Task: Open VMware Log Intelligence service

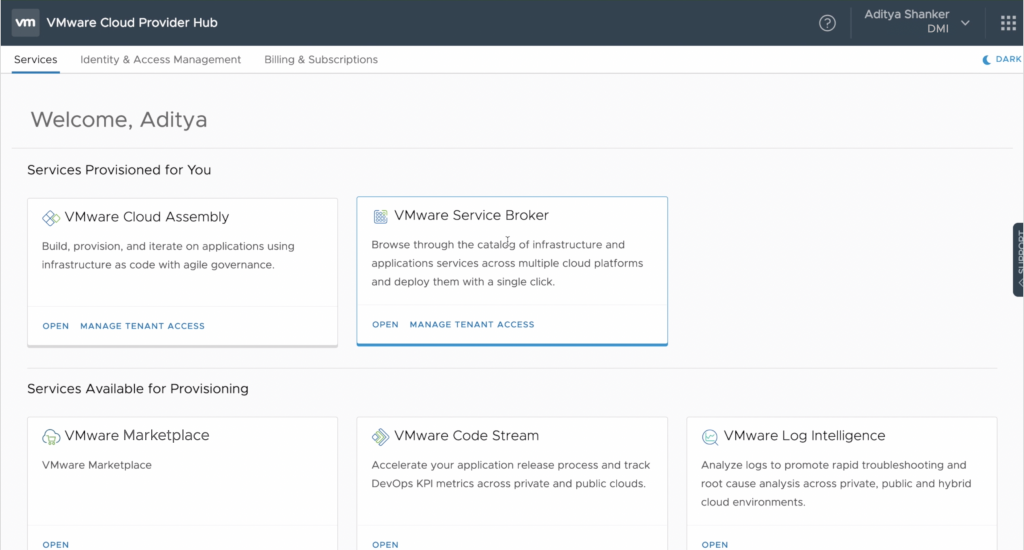Action: (x=715, y=544)
